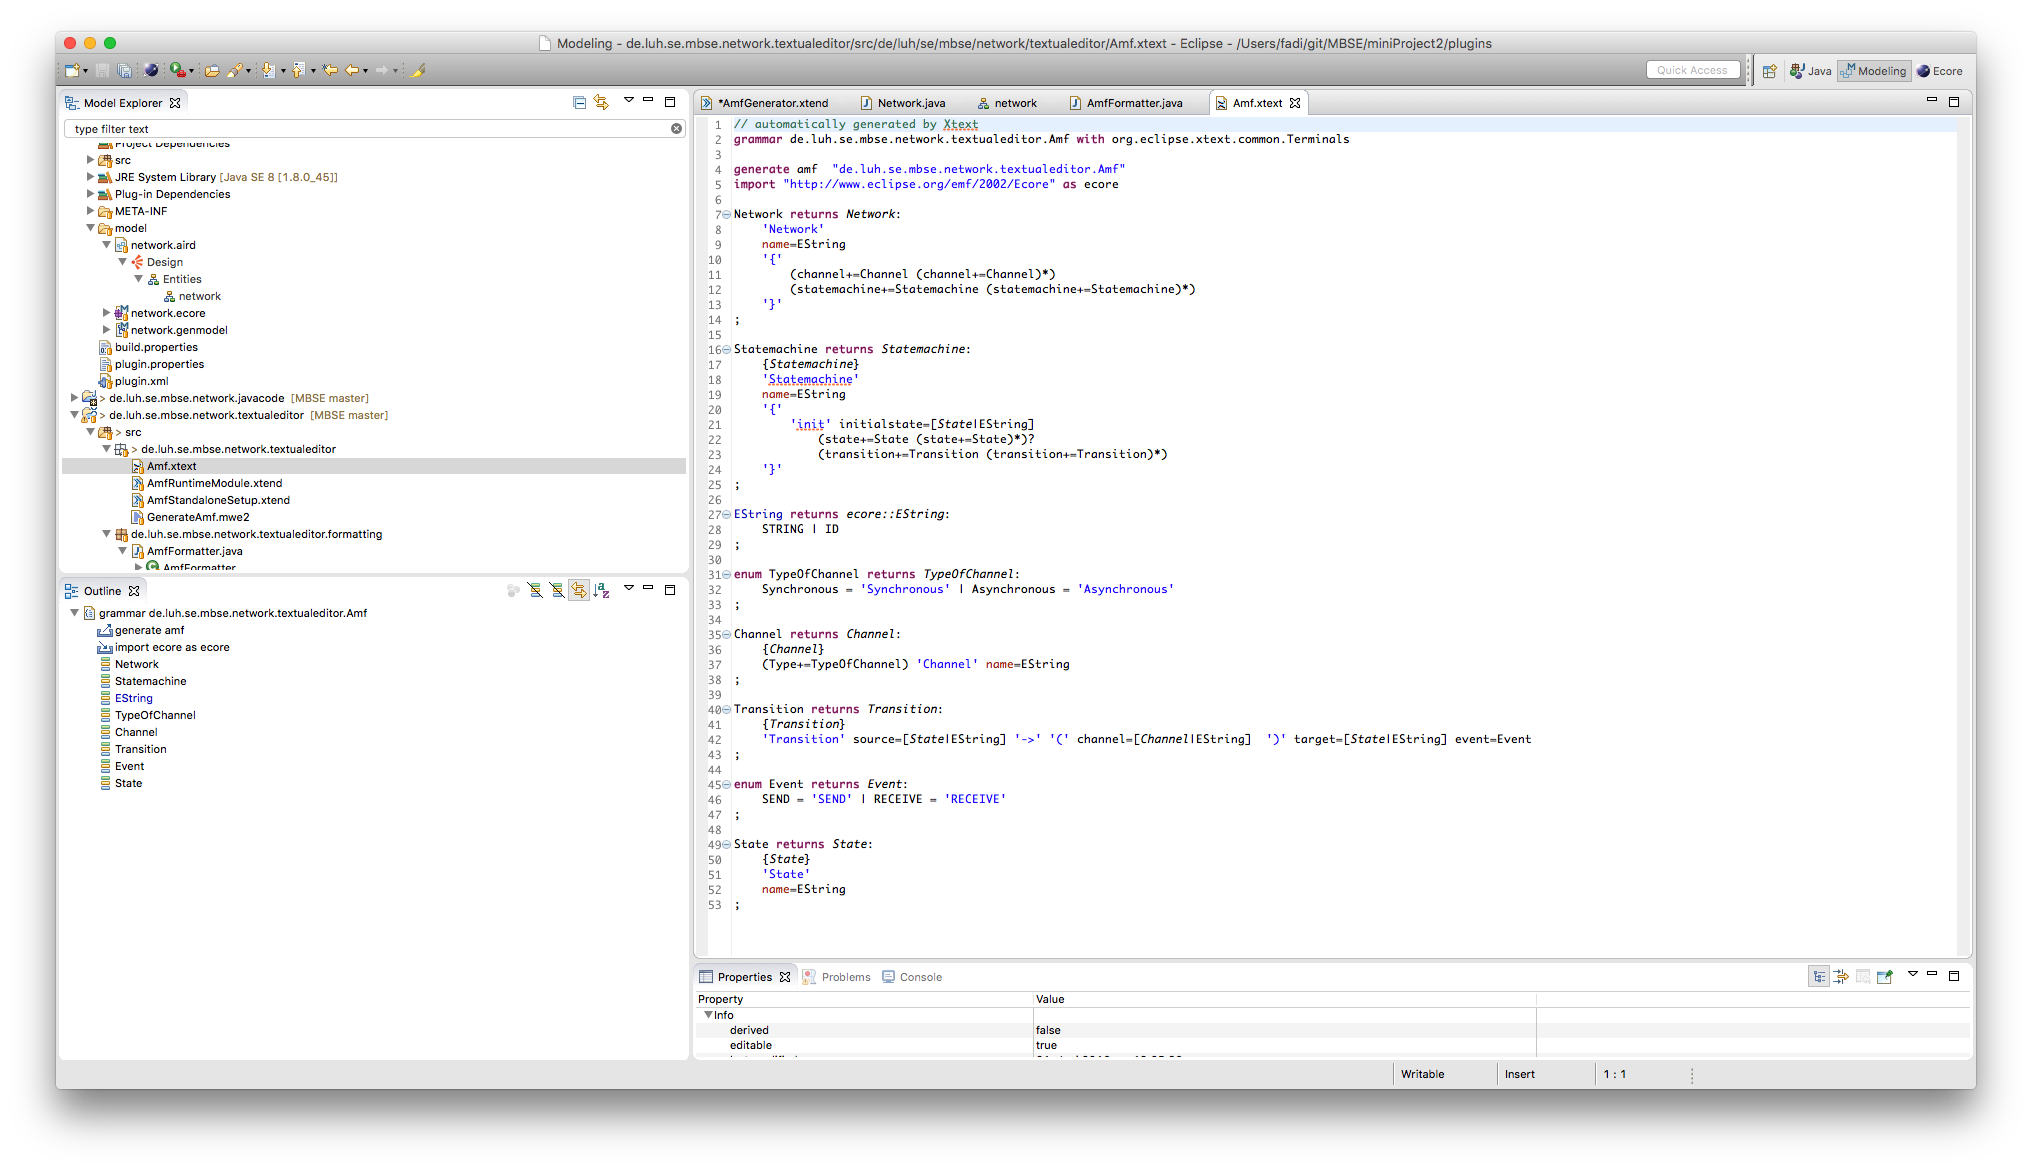
Task: Click the Save All toolbar icon
Action: 124,71
